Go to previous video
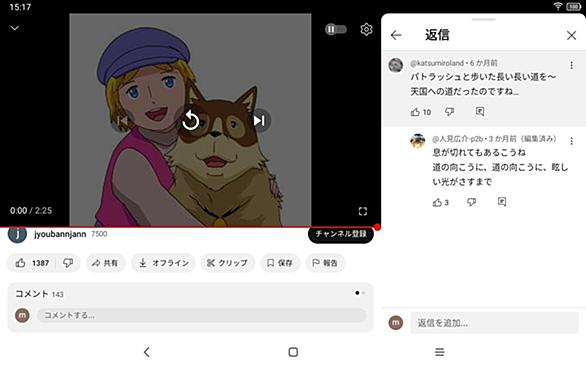The height and width of the screenshot is (366, 586). [122, 120]
